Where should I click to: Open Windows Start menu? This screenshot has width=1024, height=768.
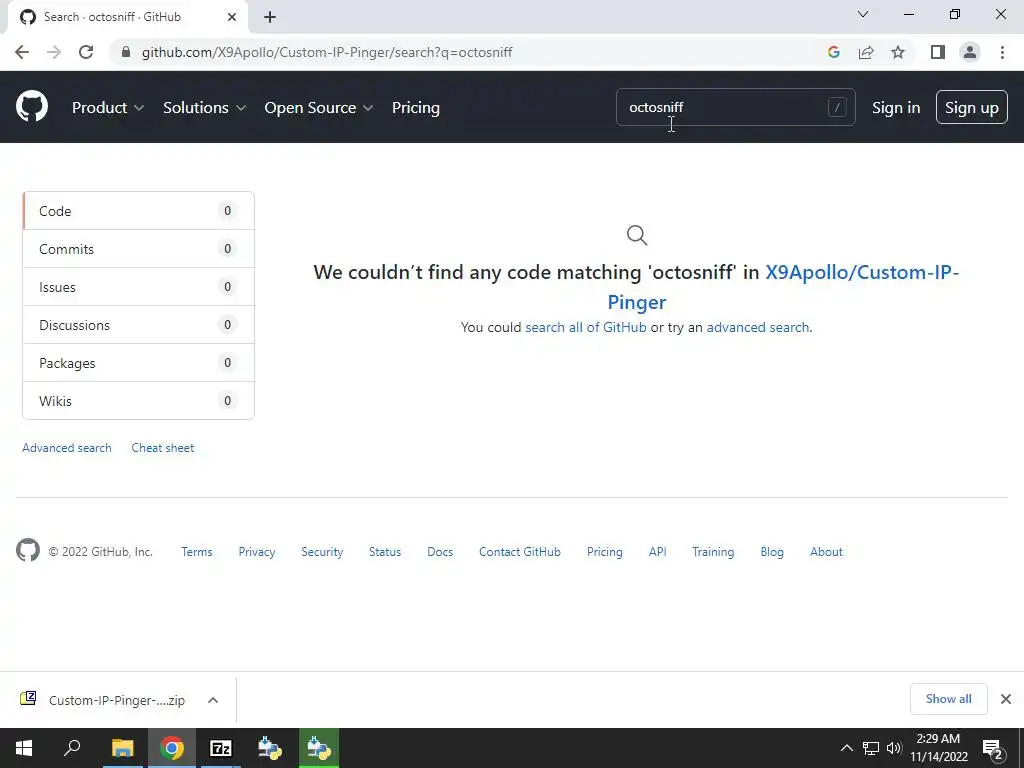pos(24,748)
